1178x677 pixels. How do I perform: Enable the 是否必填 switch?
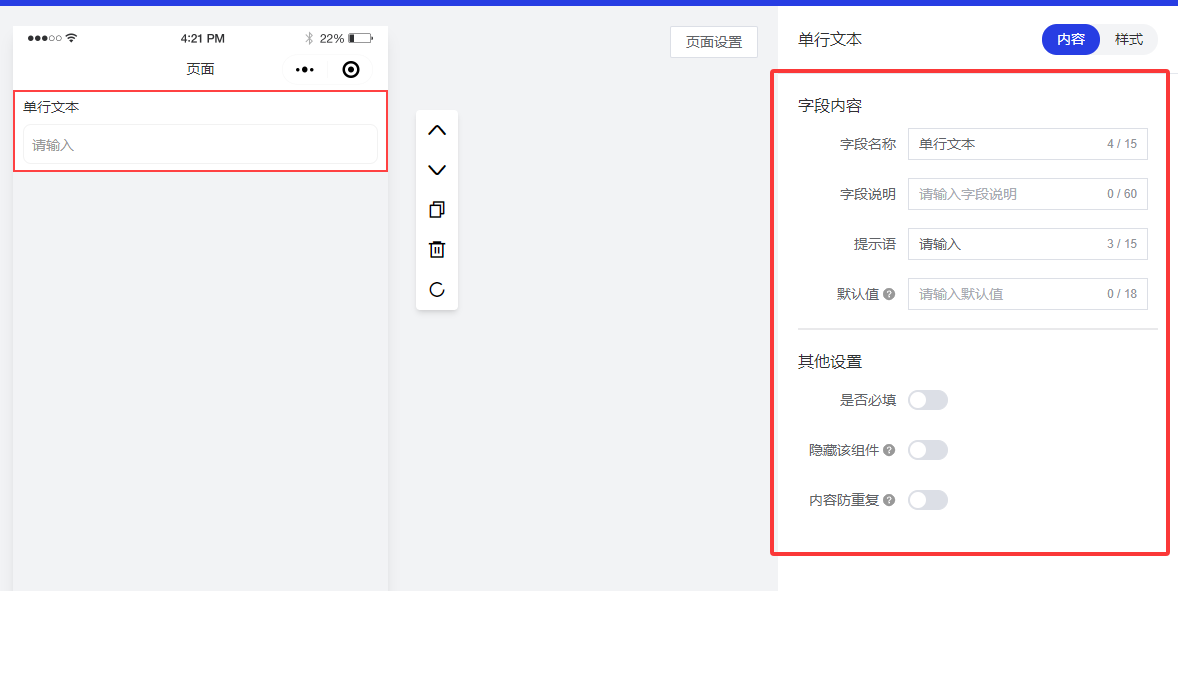pyautogui.click(x=927, y=400)
